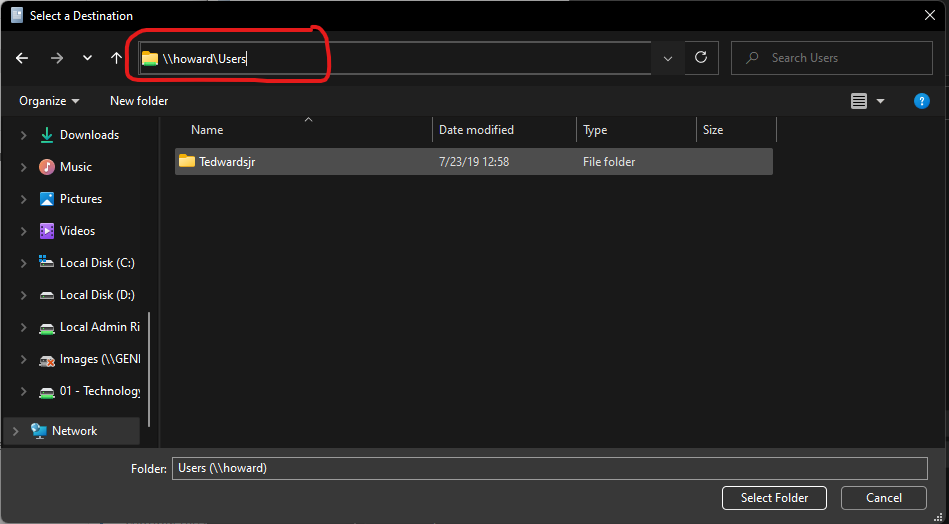Expand the Network tree node
Viewport: 949px width, 524px height.
15,431
